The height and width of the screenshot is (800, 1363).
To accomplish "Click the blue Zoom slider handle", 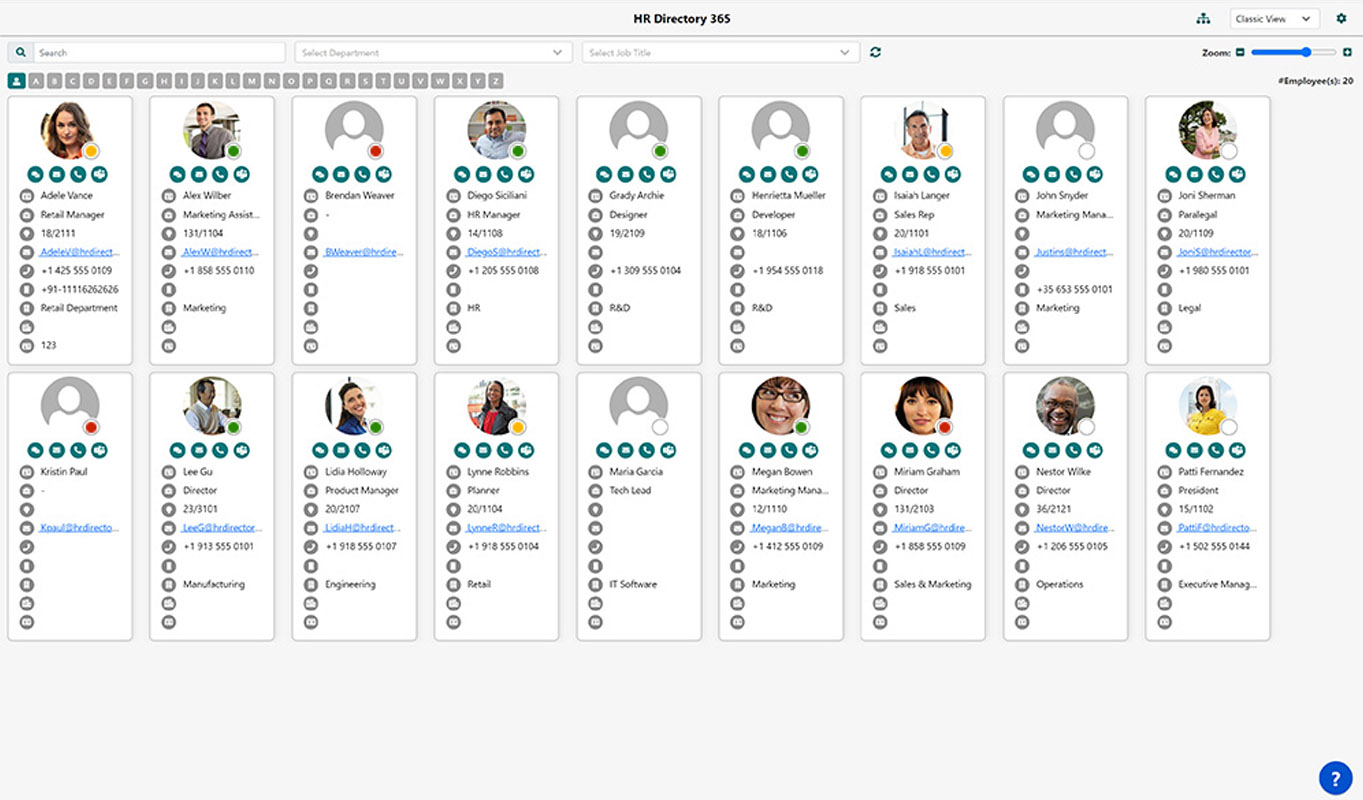I will (x=1306, y=52).
